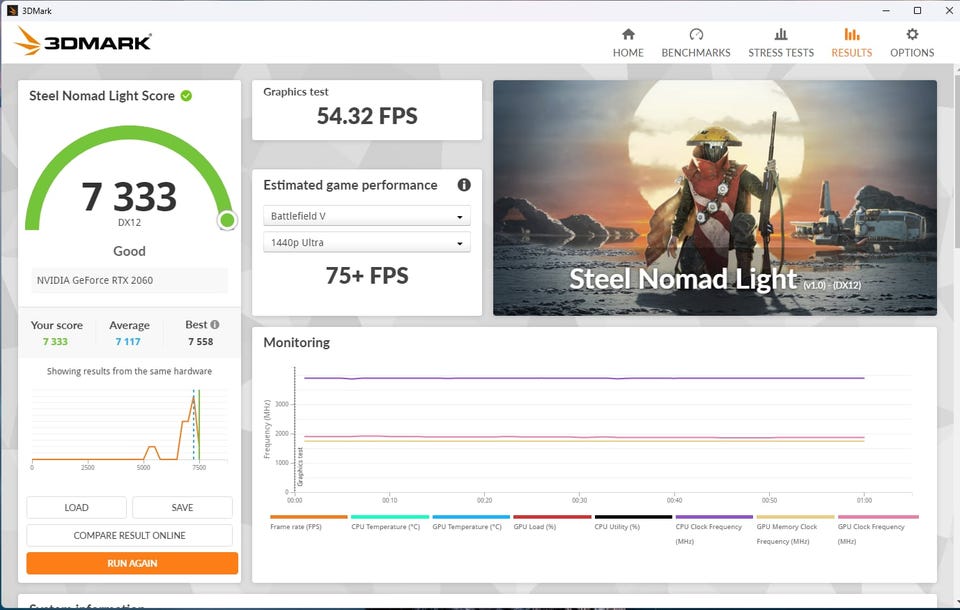Click the Benchmarks gauge icon
Screen dimensions: 960x610
point(696,34)
